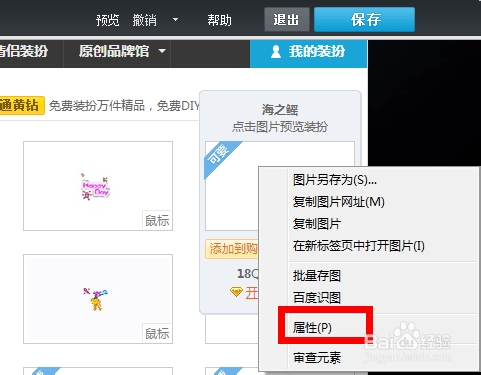481x375 pixels.
Task: Click the 退出 exit button
Action: click(x=287, y=20)
